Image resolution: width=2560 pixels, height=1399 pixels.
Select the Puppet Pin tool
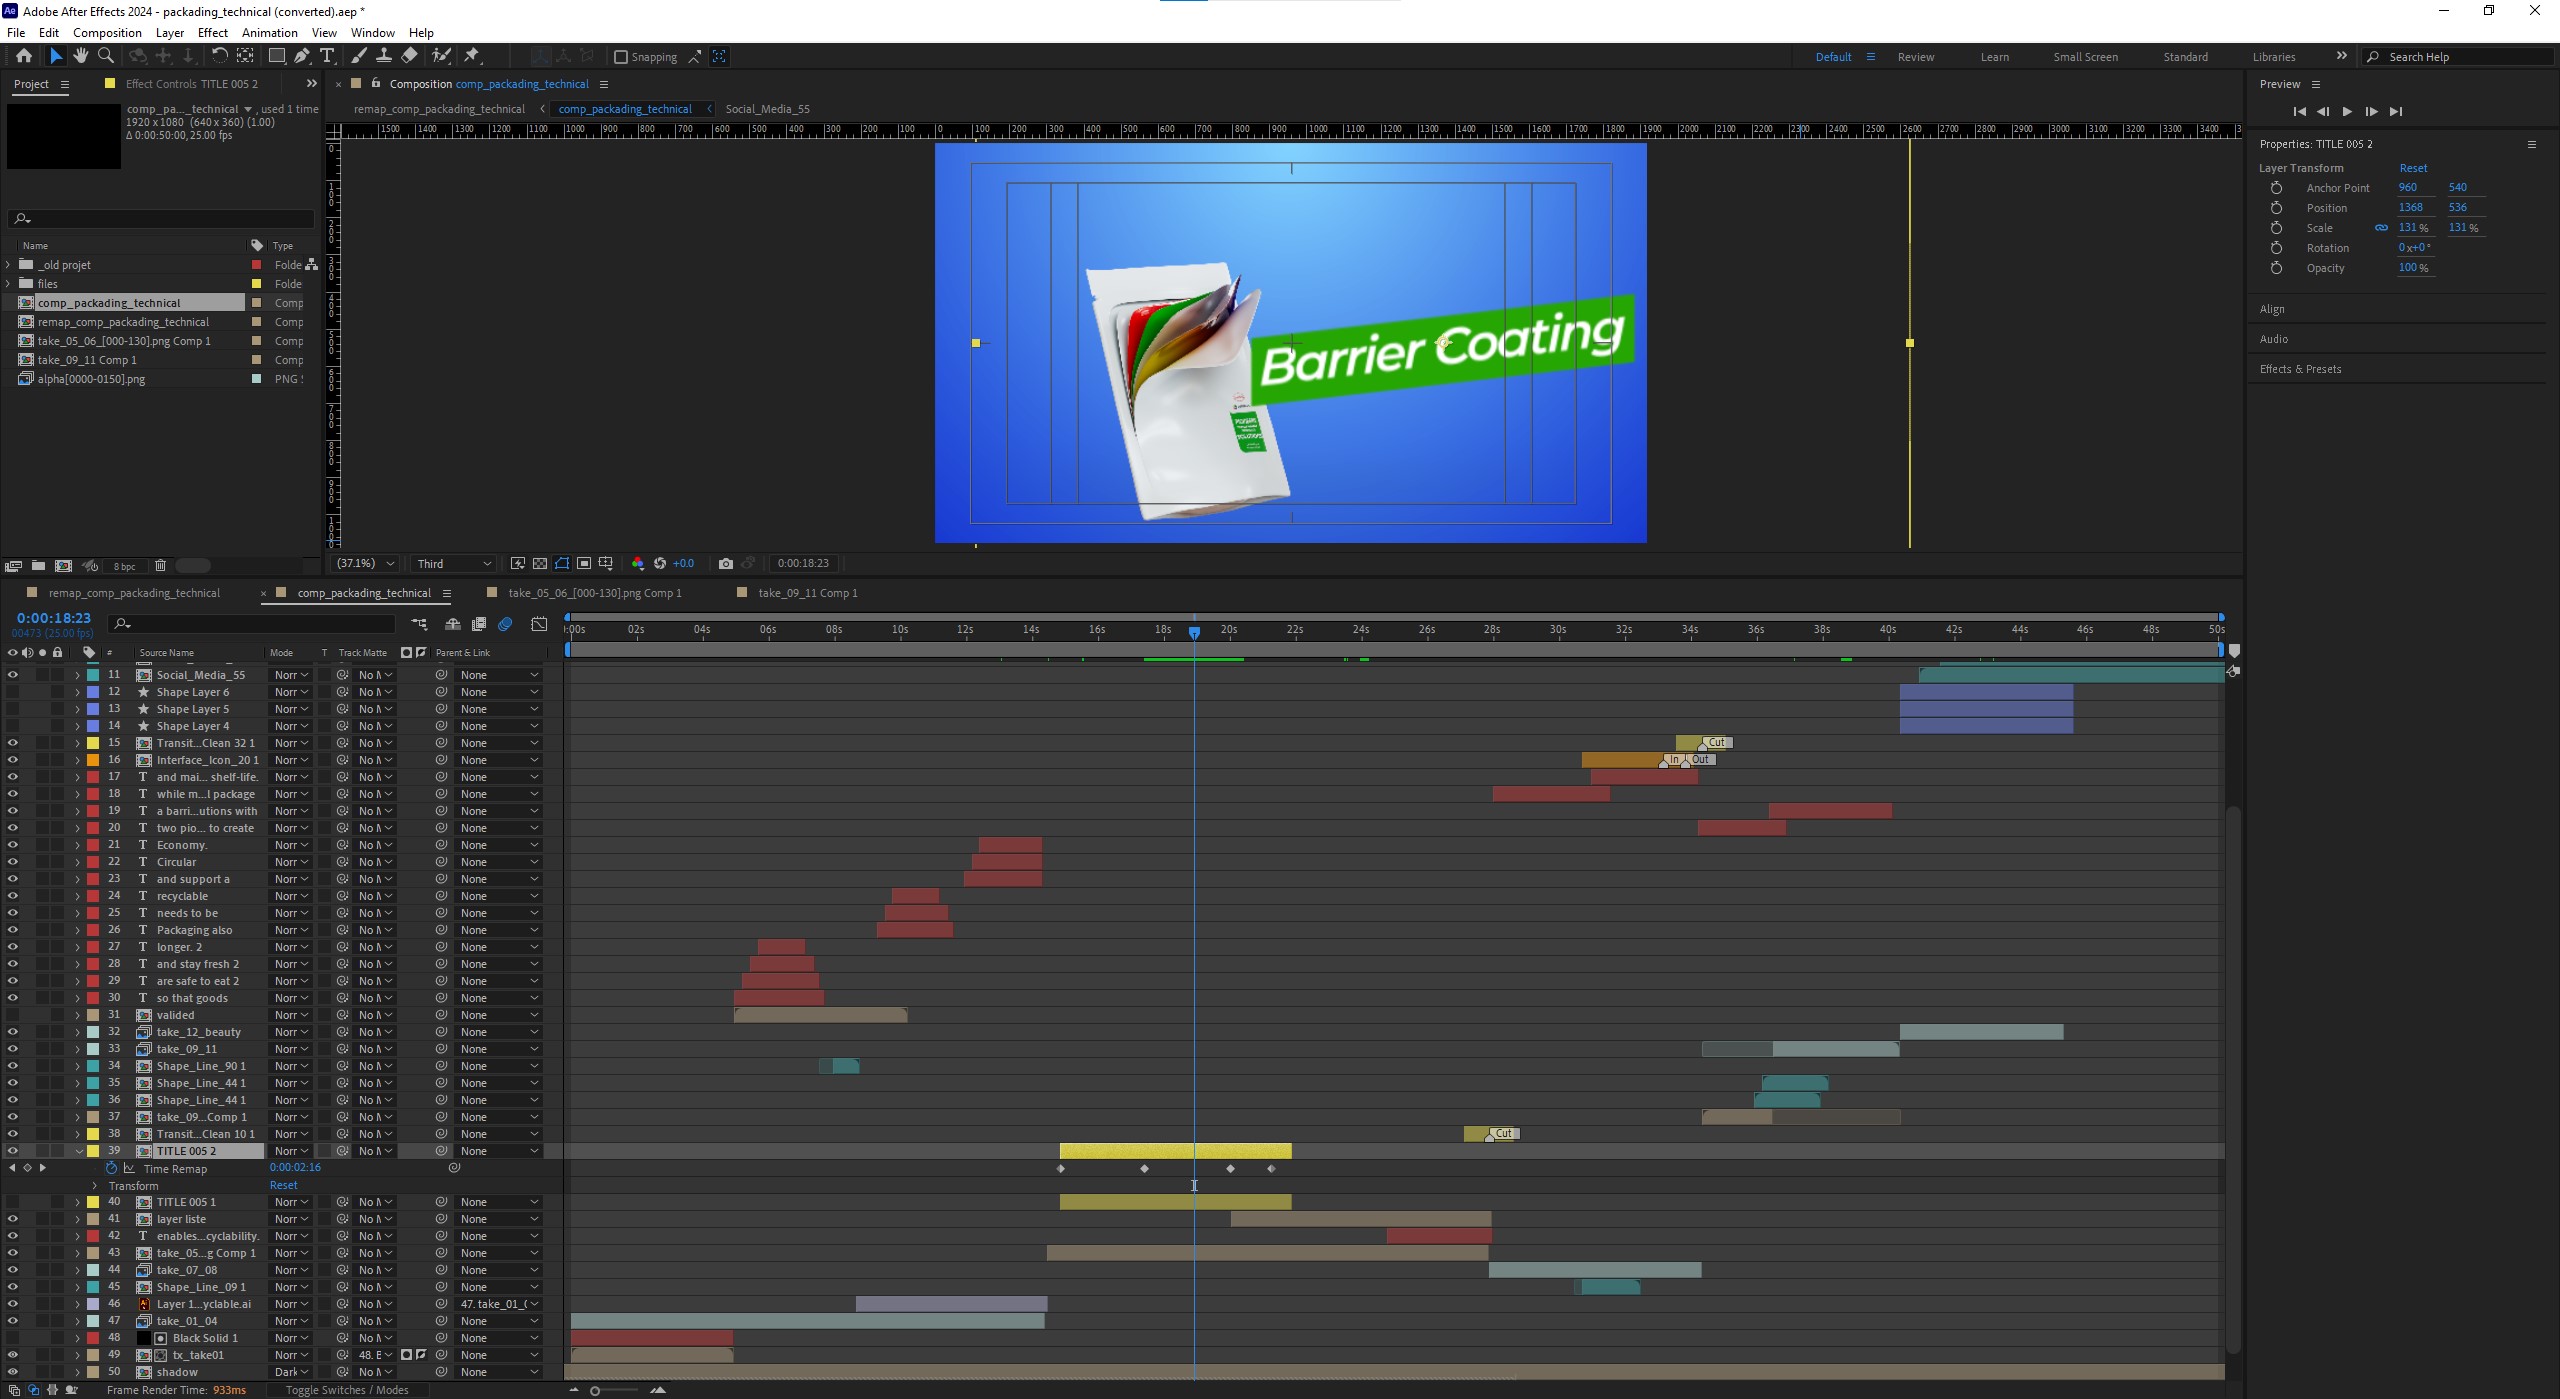click(472, 56)
